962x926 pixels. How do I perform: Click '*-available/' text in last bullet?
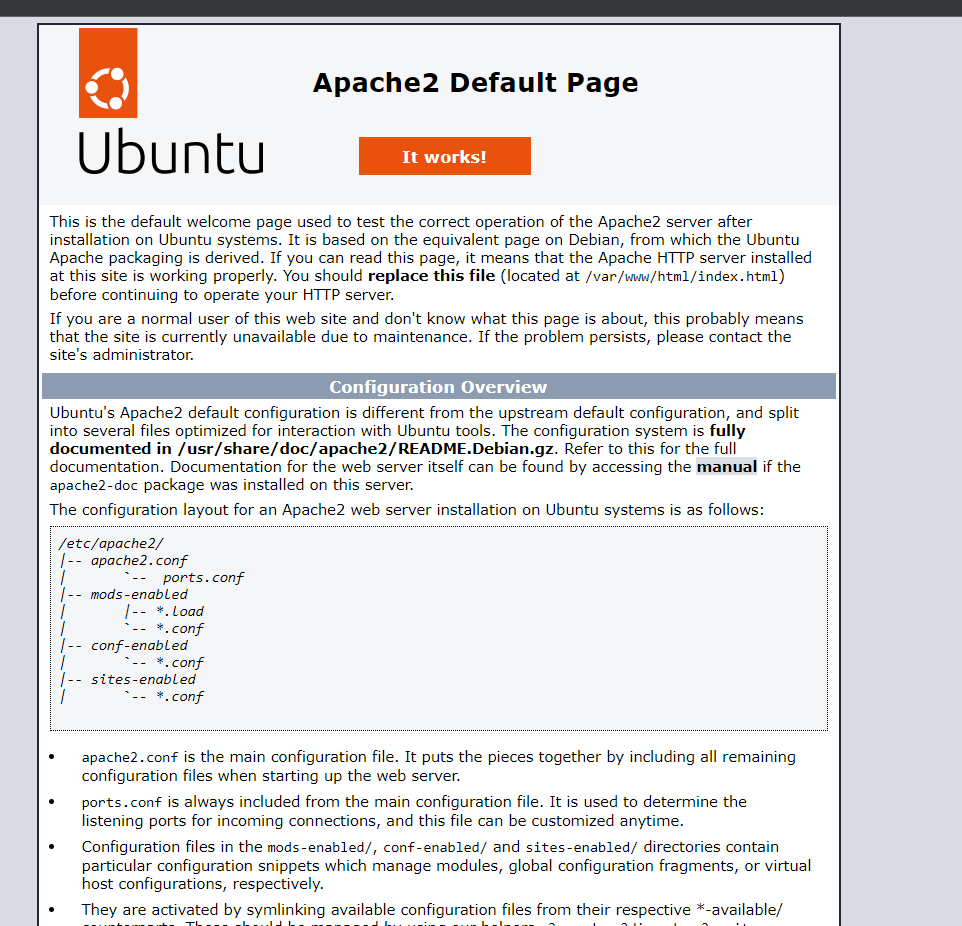point(739,909)
